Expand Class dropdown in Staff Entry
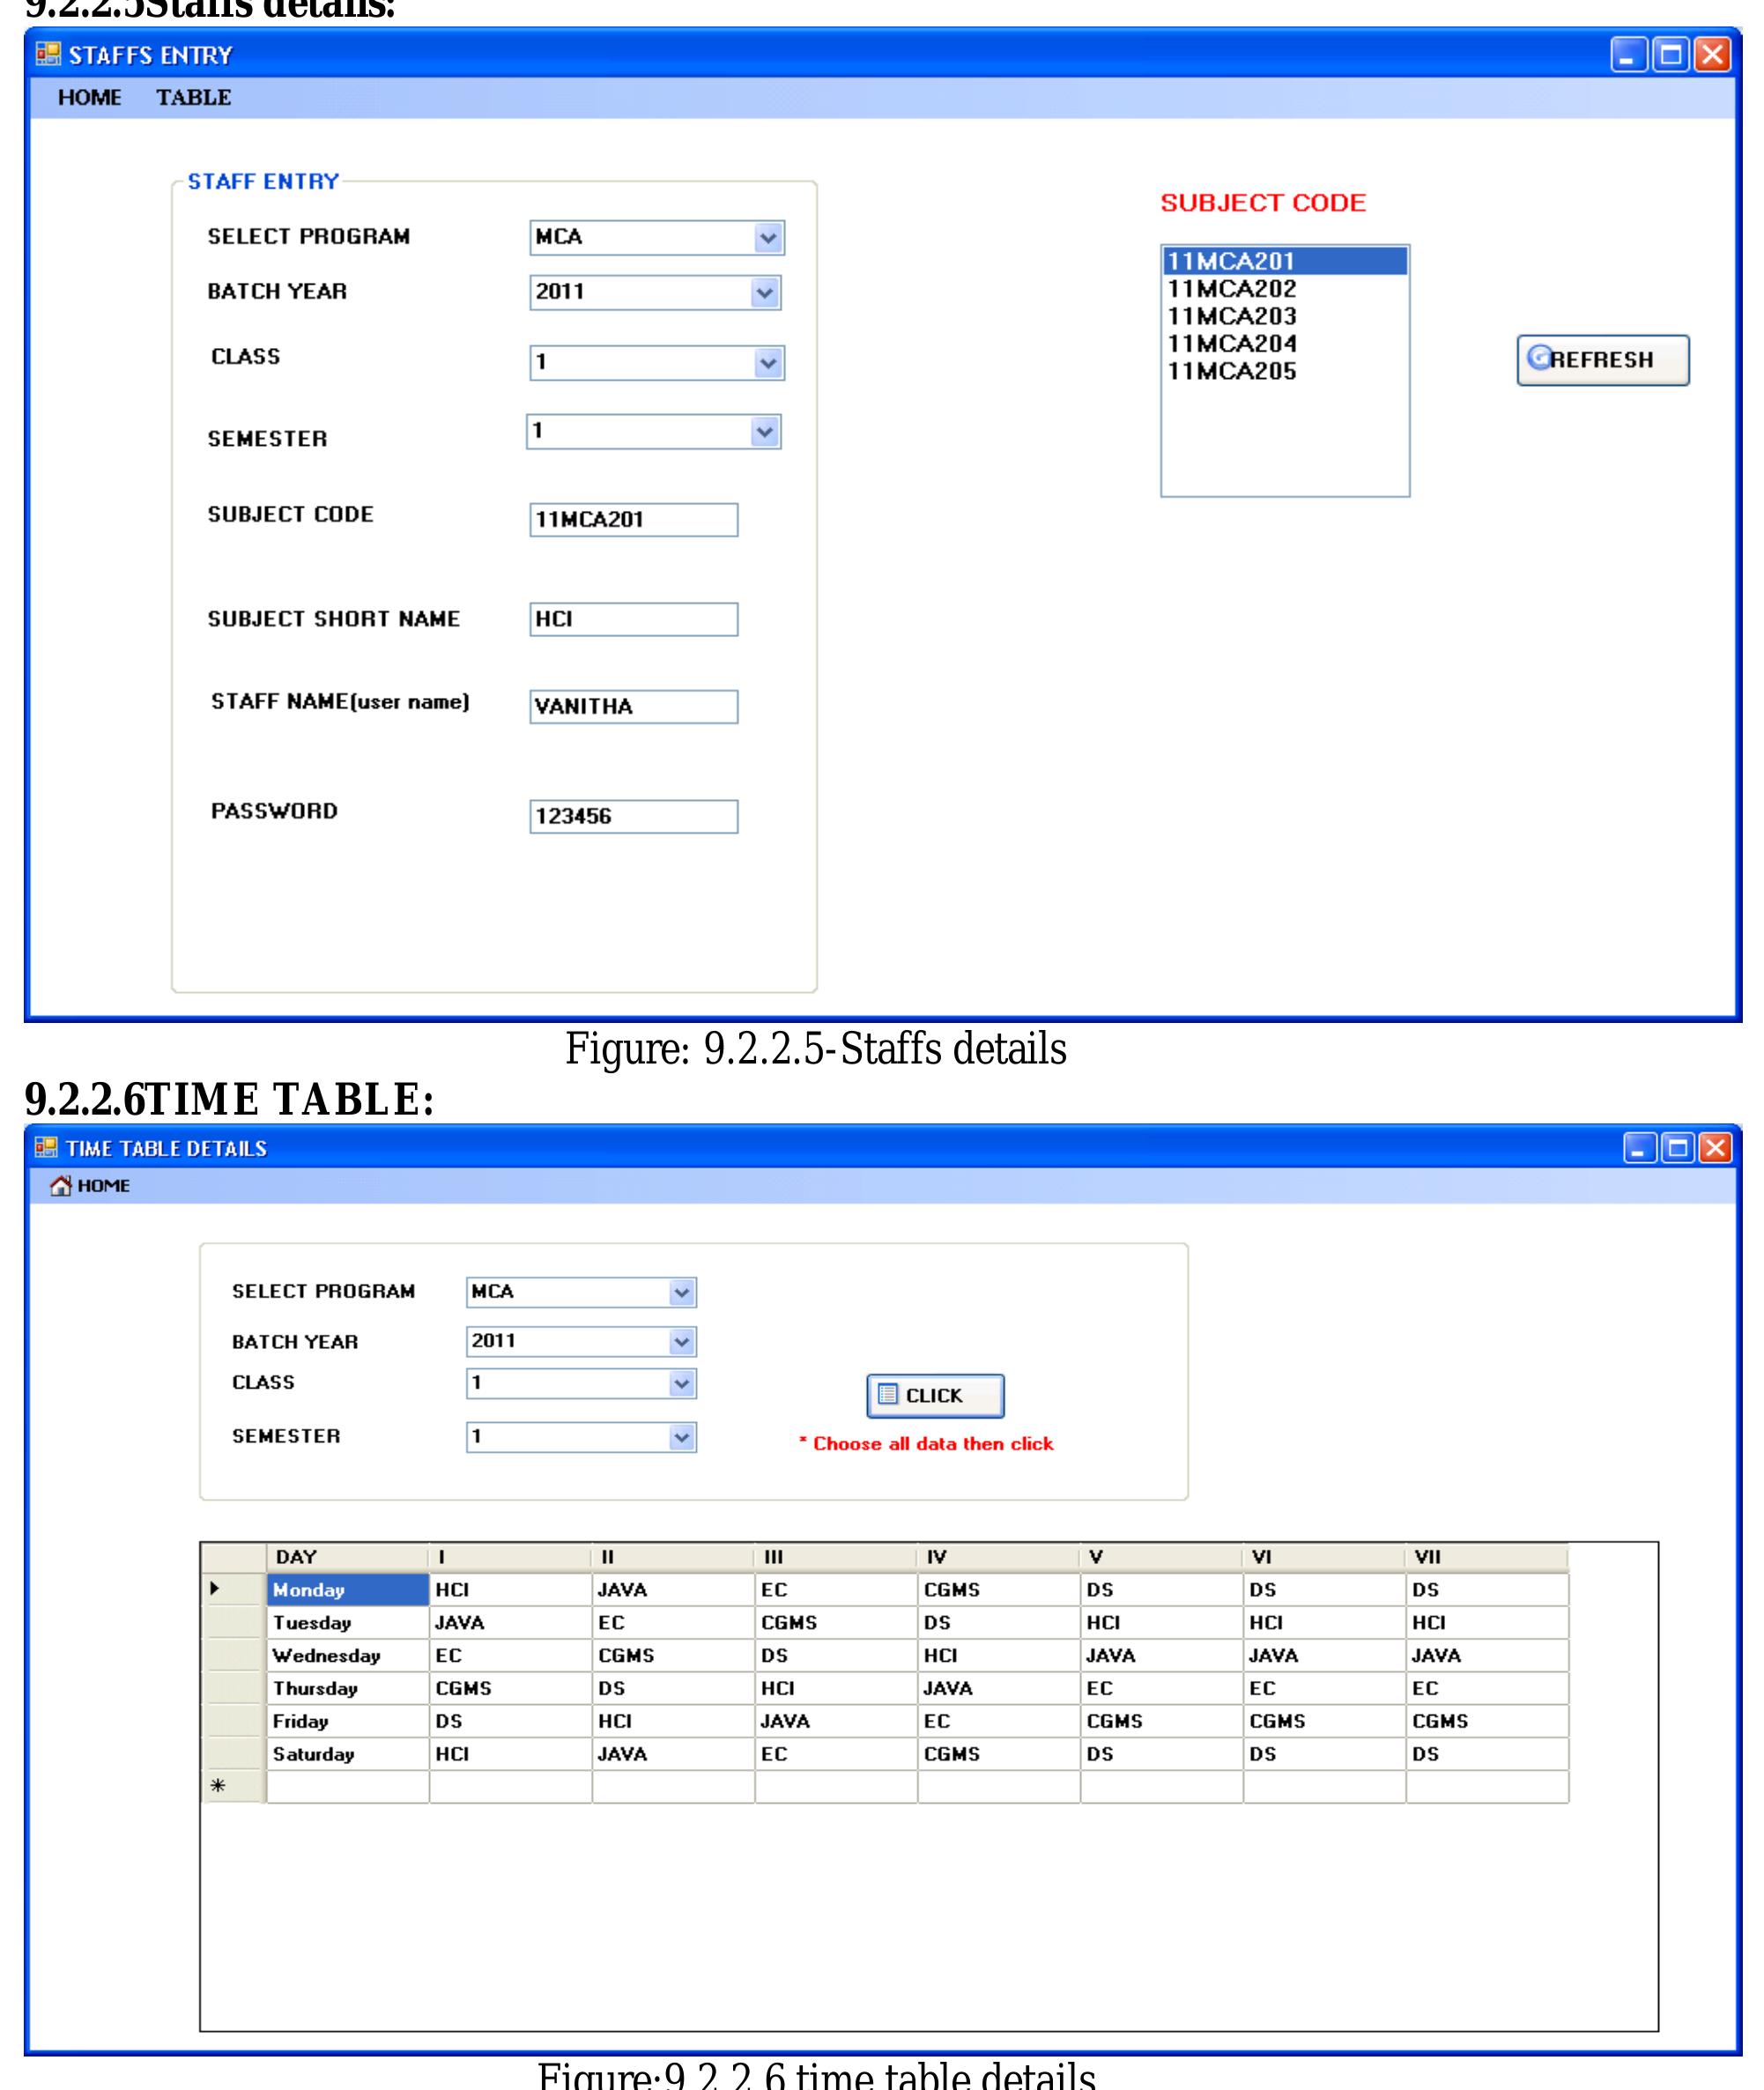1764x2090 pixels. click(x=767, y=363)
